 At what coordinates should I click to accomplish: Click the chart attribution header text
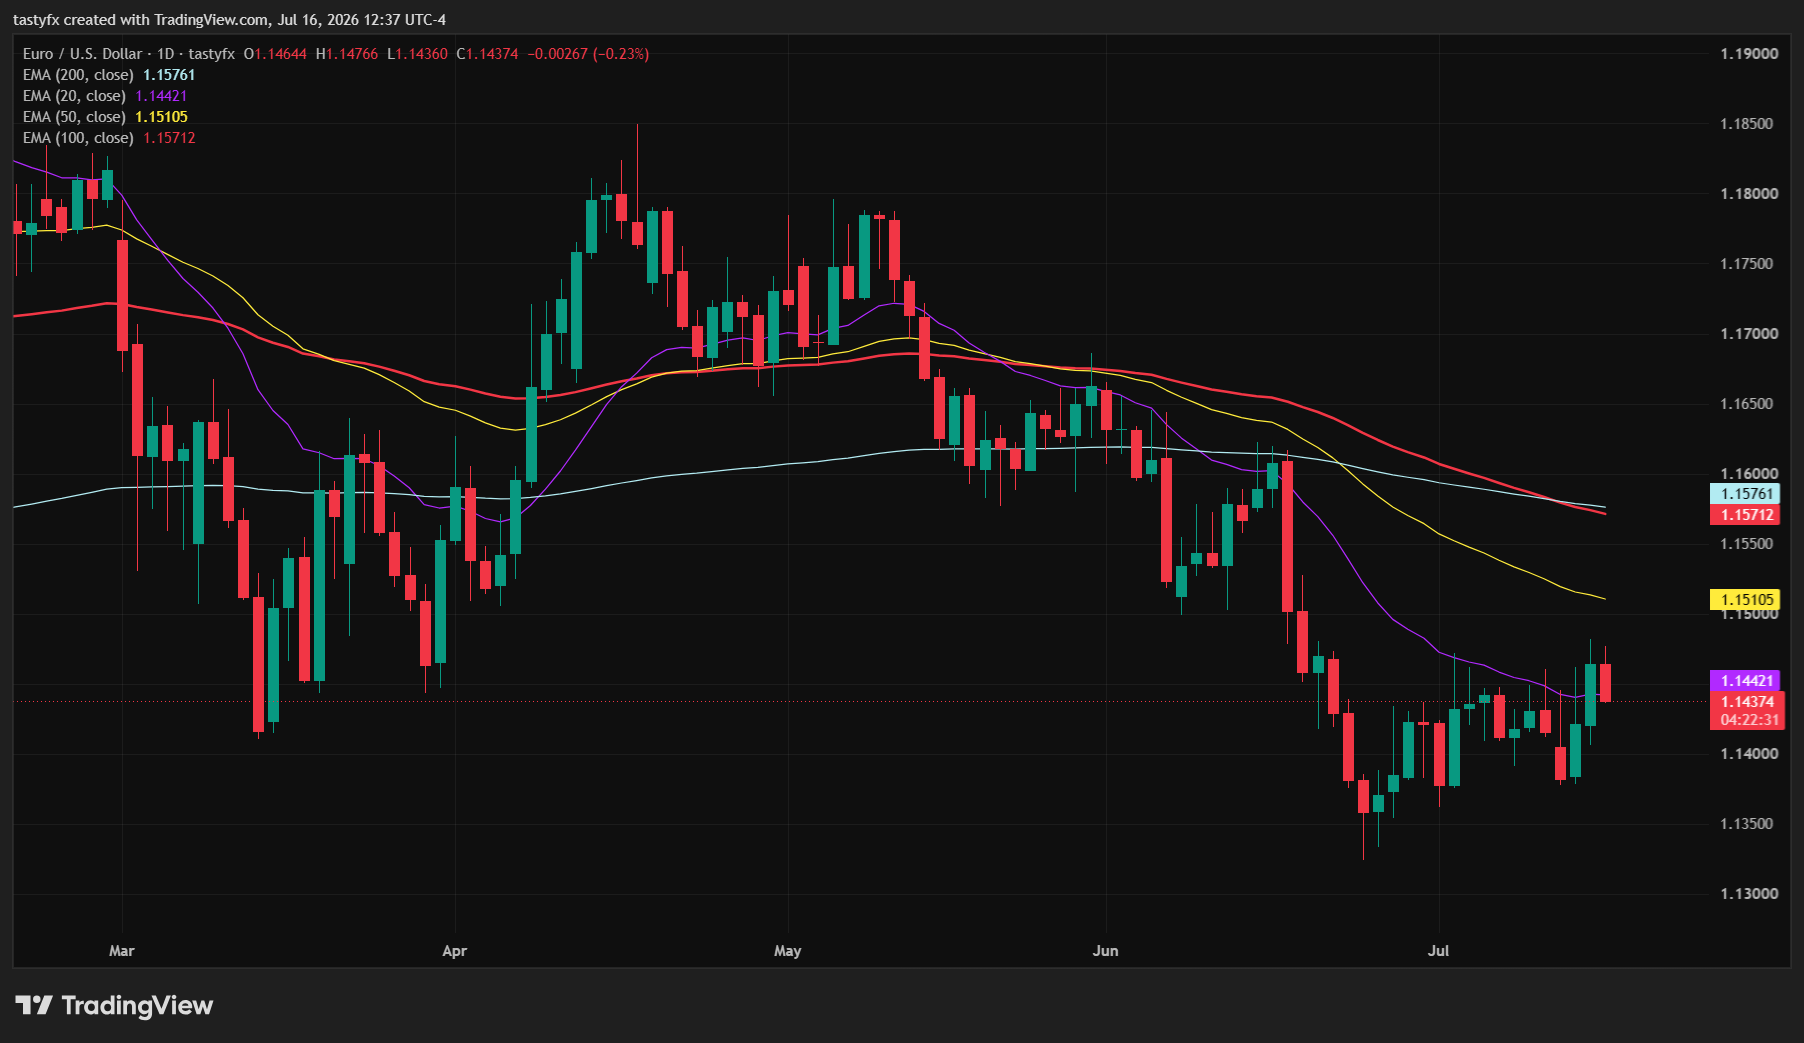(230, 20)
